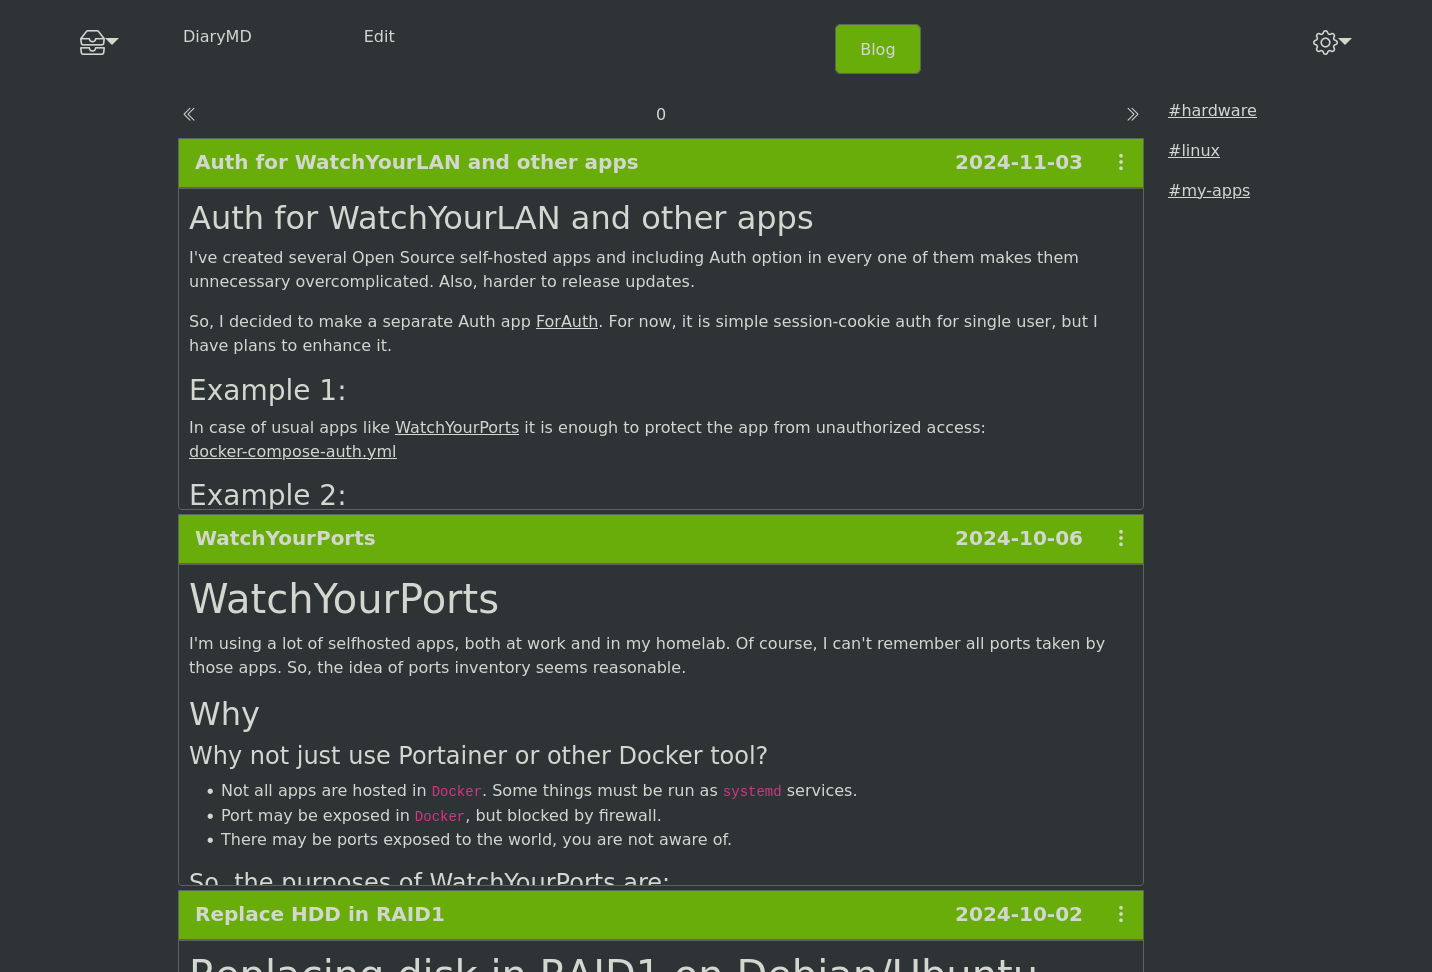This screenshot has height=972, width=1432.
Task: Open options menu for Replace HDD in RAID1 post
Action: point(1121,914)
